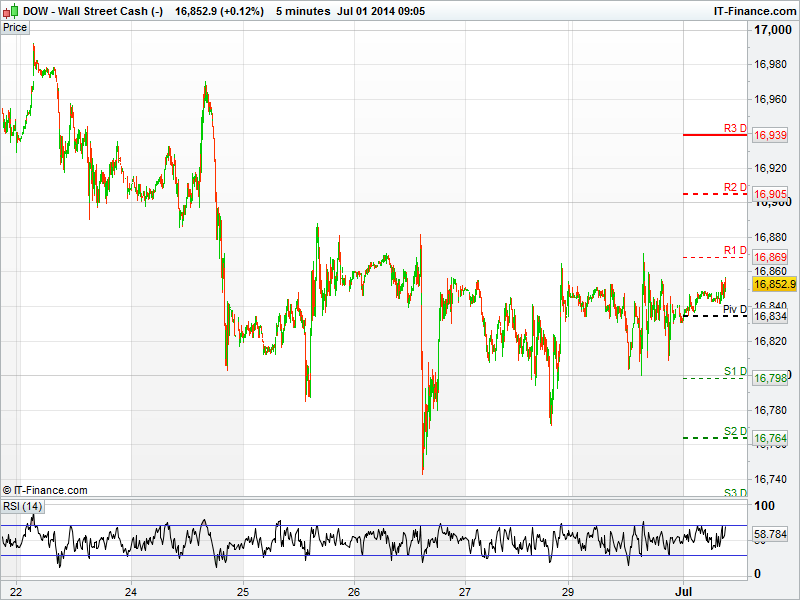Click the S2 D support level marker
The width and height of the screenshot is (800, 600).
click(x=735, y=431)
